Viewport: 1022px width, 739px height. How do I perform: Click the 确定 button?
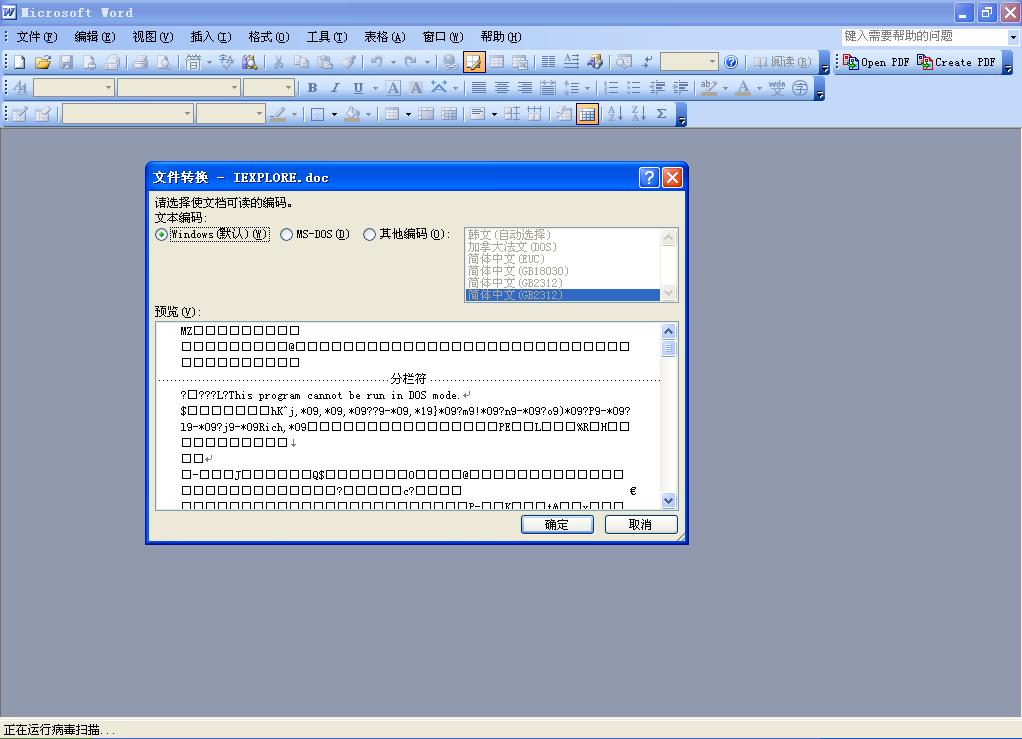point(557,525)
